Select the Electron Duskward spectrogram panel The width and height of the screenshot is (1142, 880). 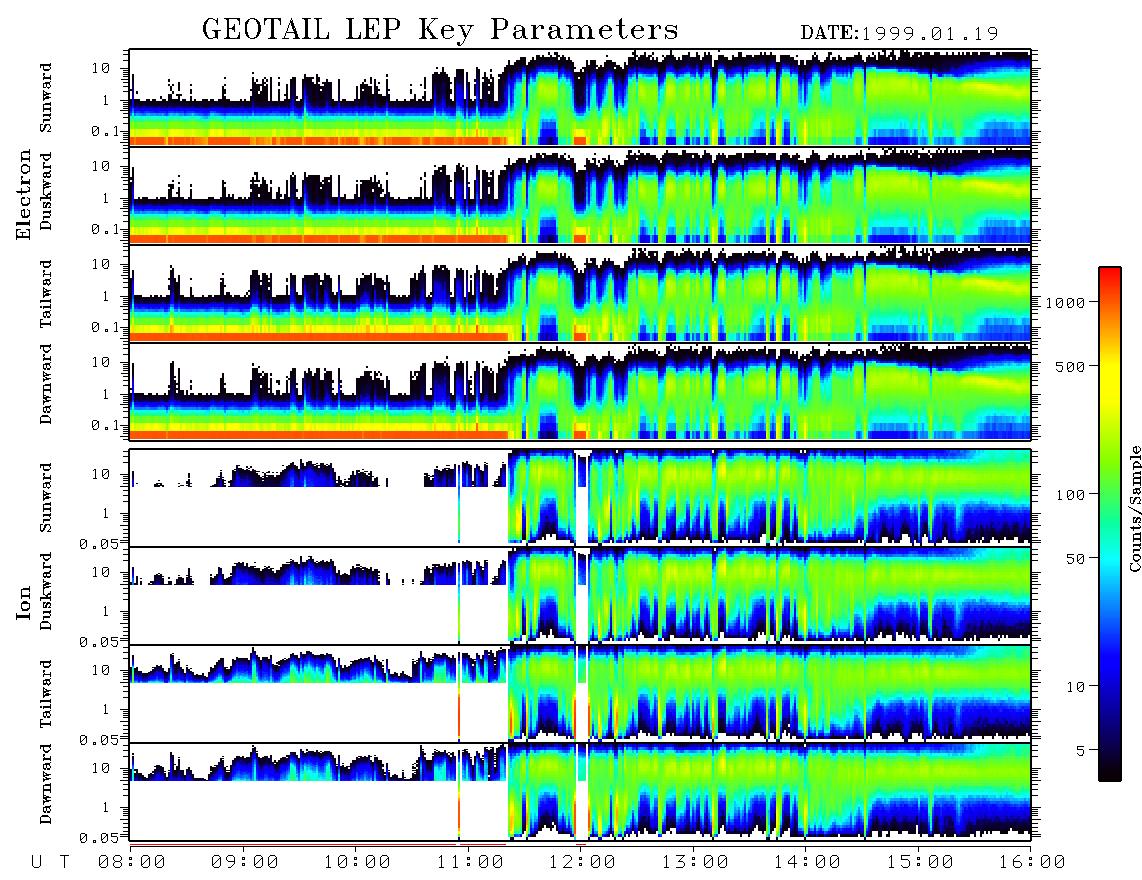[x=580, y=195]
